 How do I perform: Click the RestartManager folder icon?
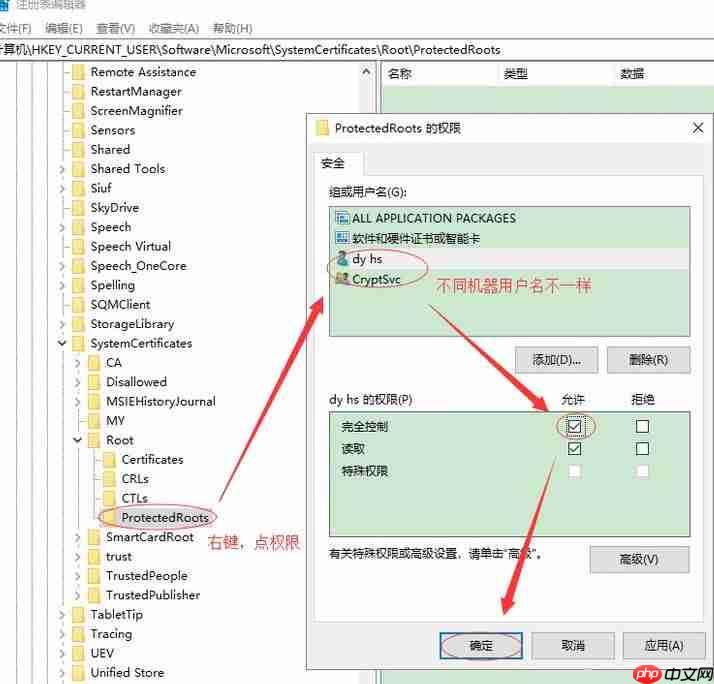pos(78,92)
